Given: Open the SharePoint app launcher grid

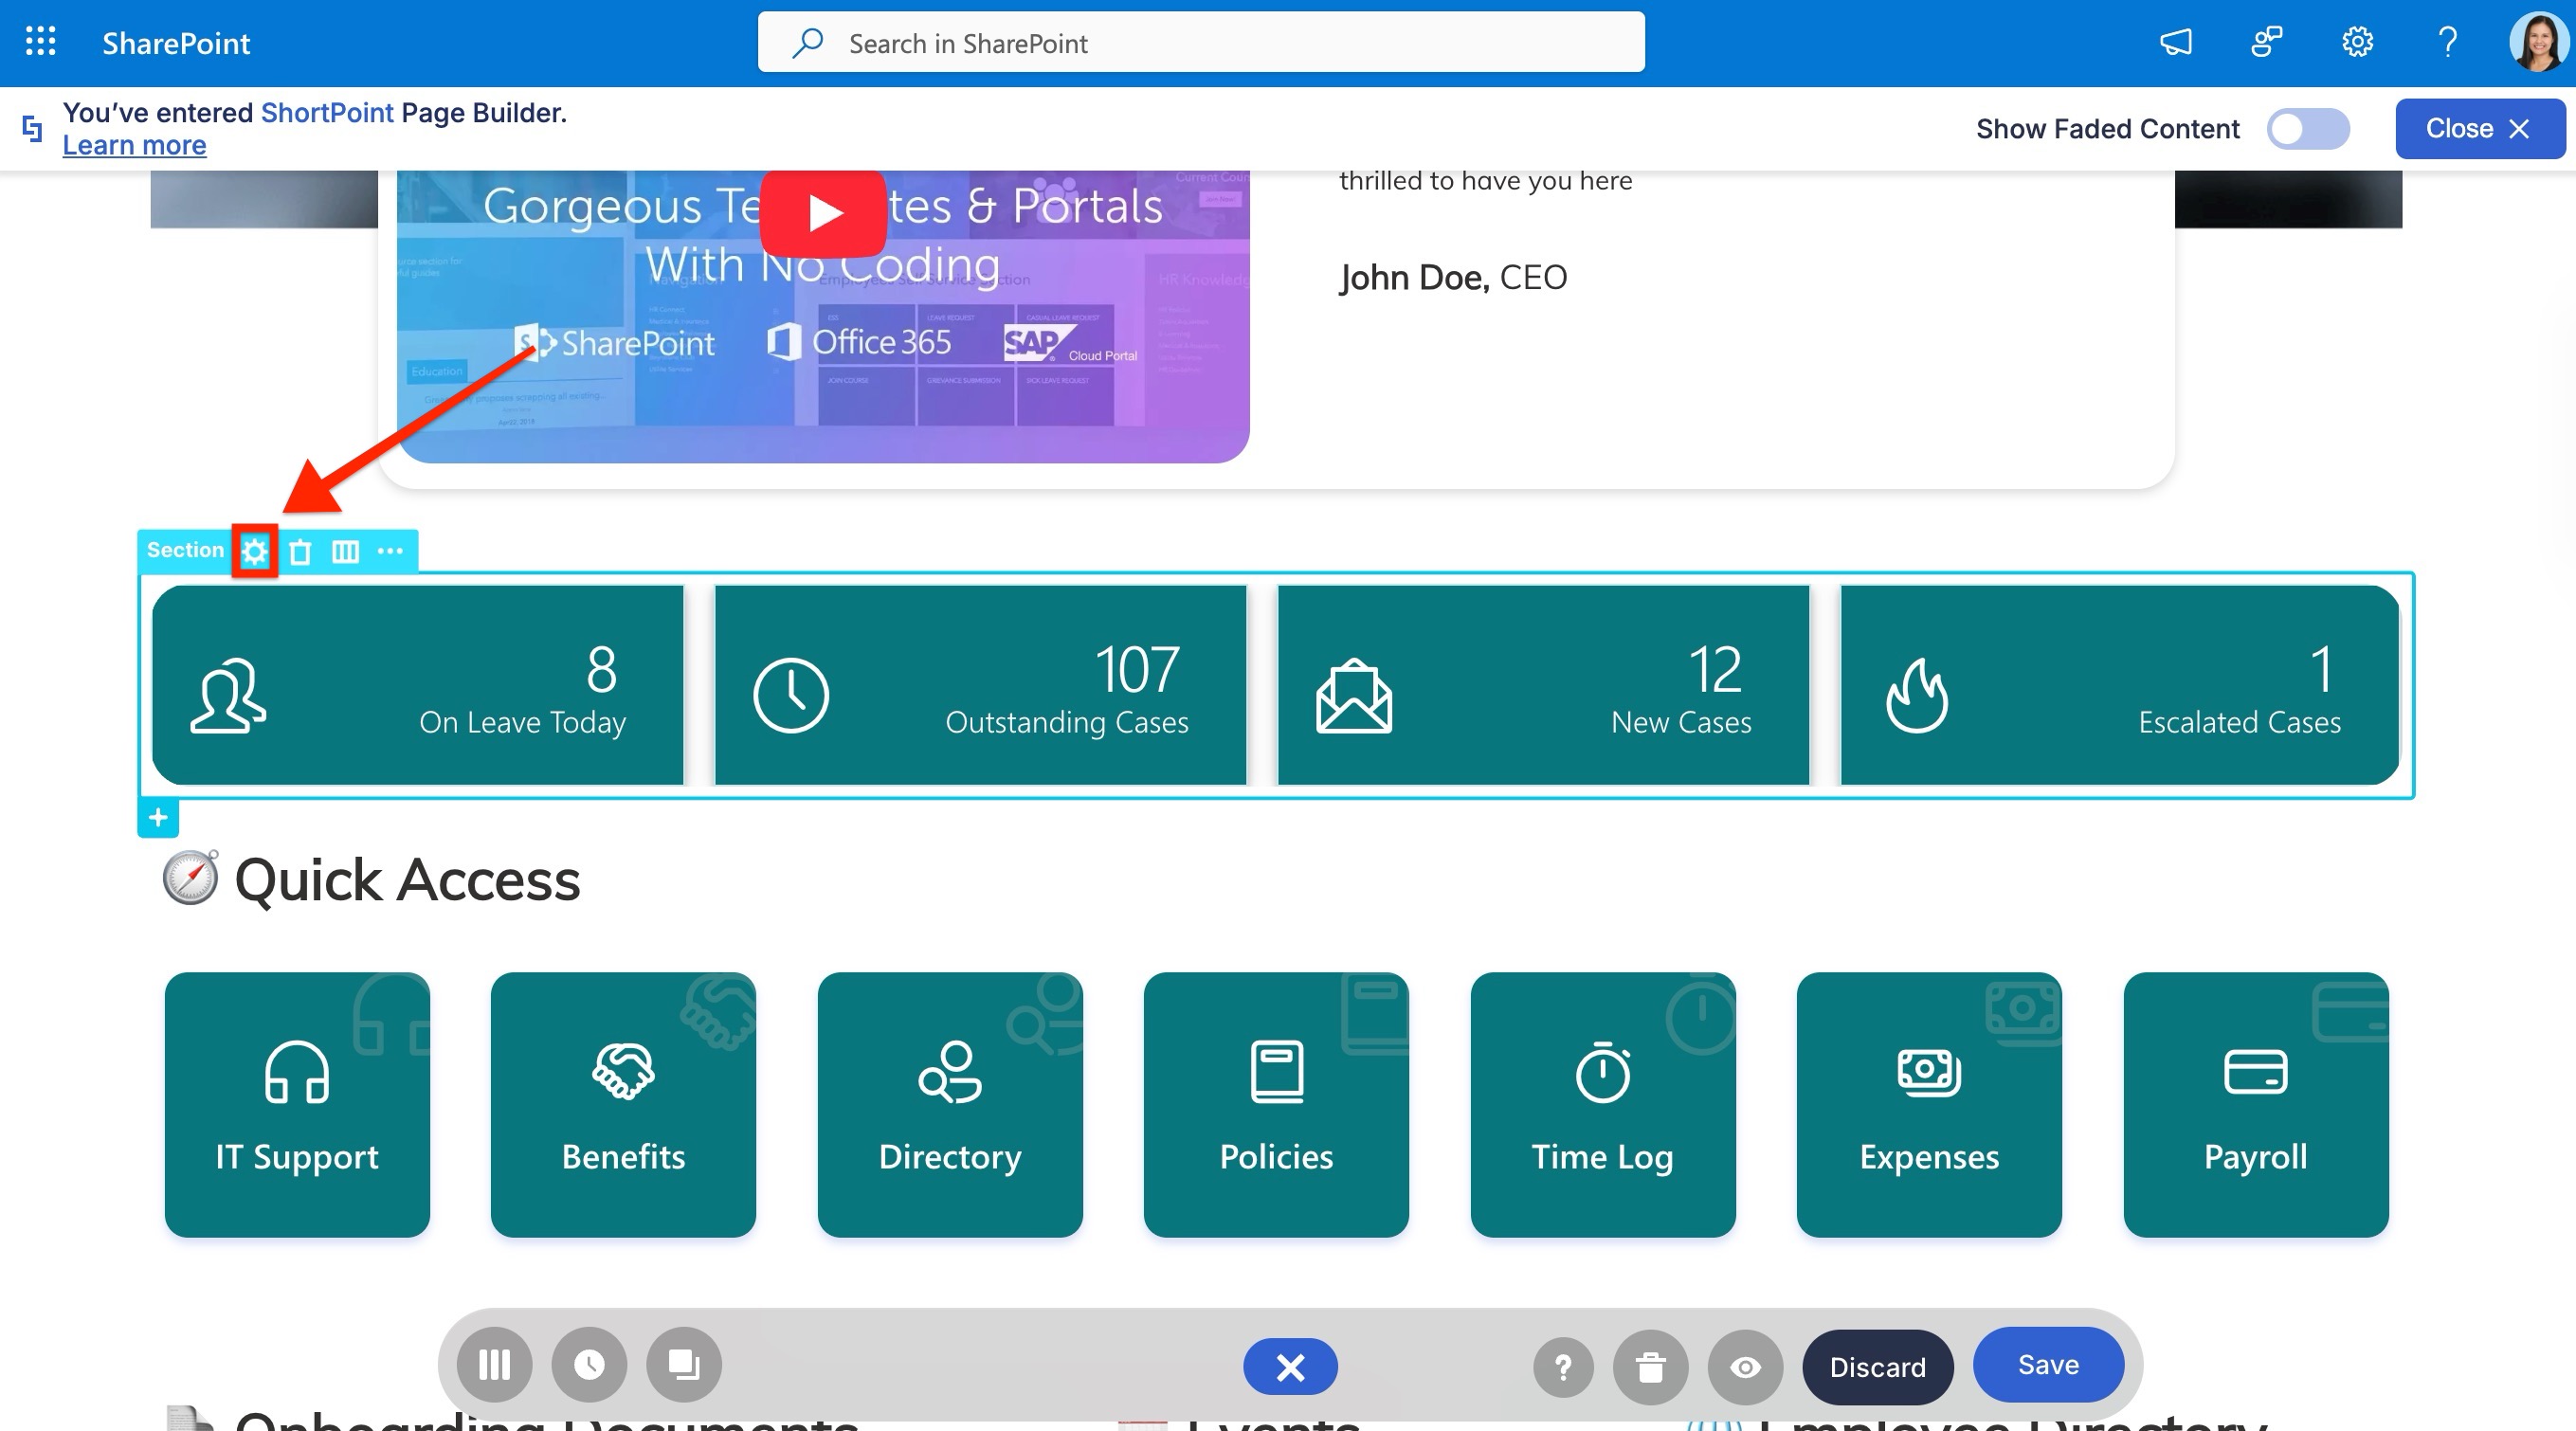Looking at the screenshot, I should pos(40,42).
